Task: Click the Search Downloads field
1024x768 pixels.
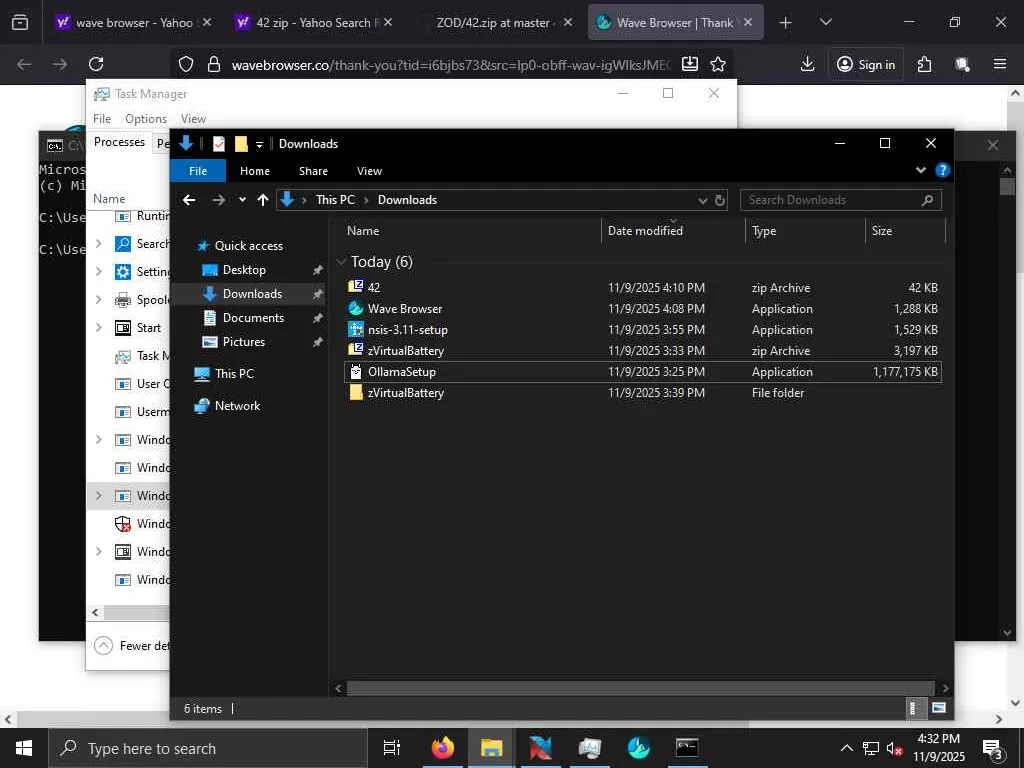Action: [x=840, y=200]
